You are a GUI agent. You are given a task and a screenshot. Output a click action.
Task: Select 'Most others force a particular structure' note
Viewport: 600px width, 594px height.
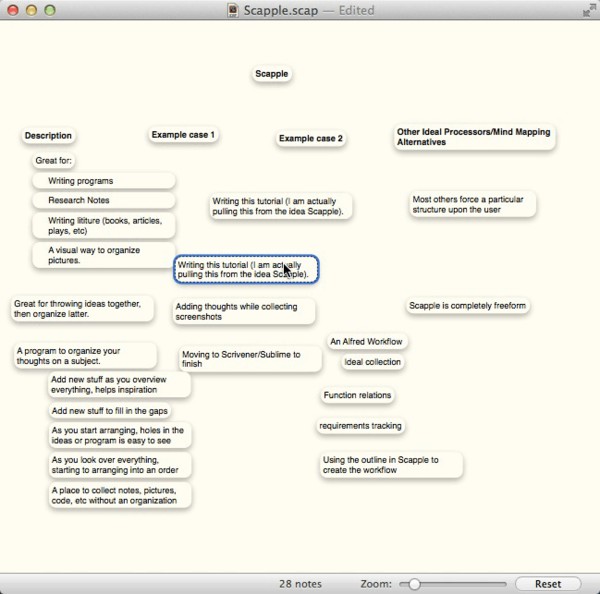point(472,204)
